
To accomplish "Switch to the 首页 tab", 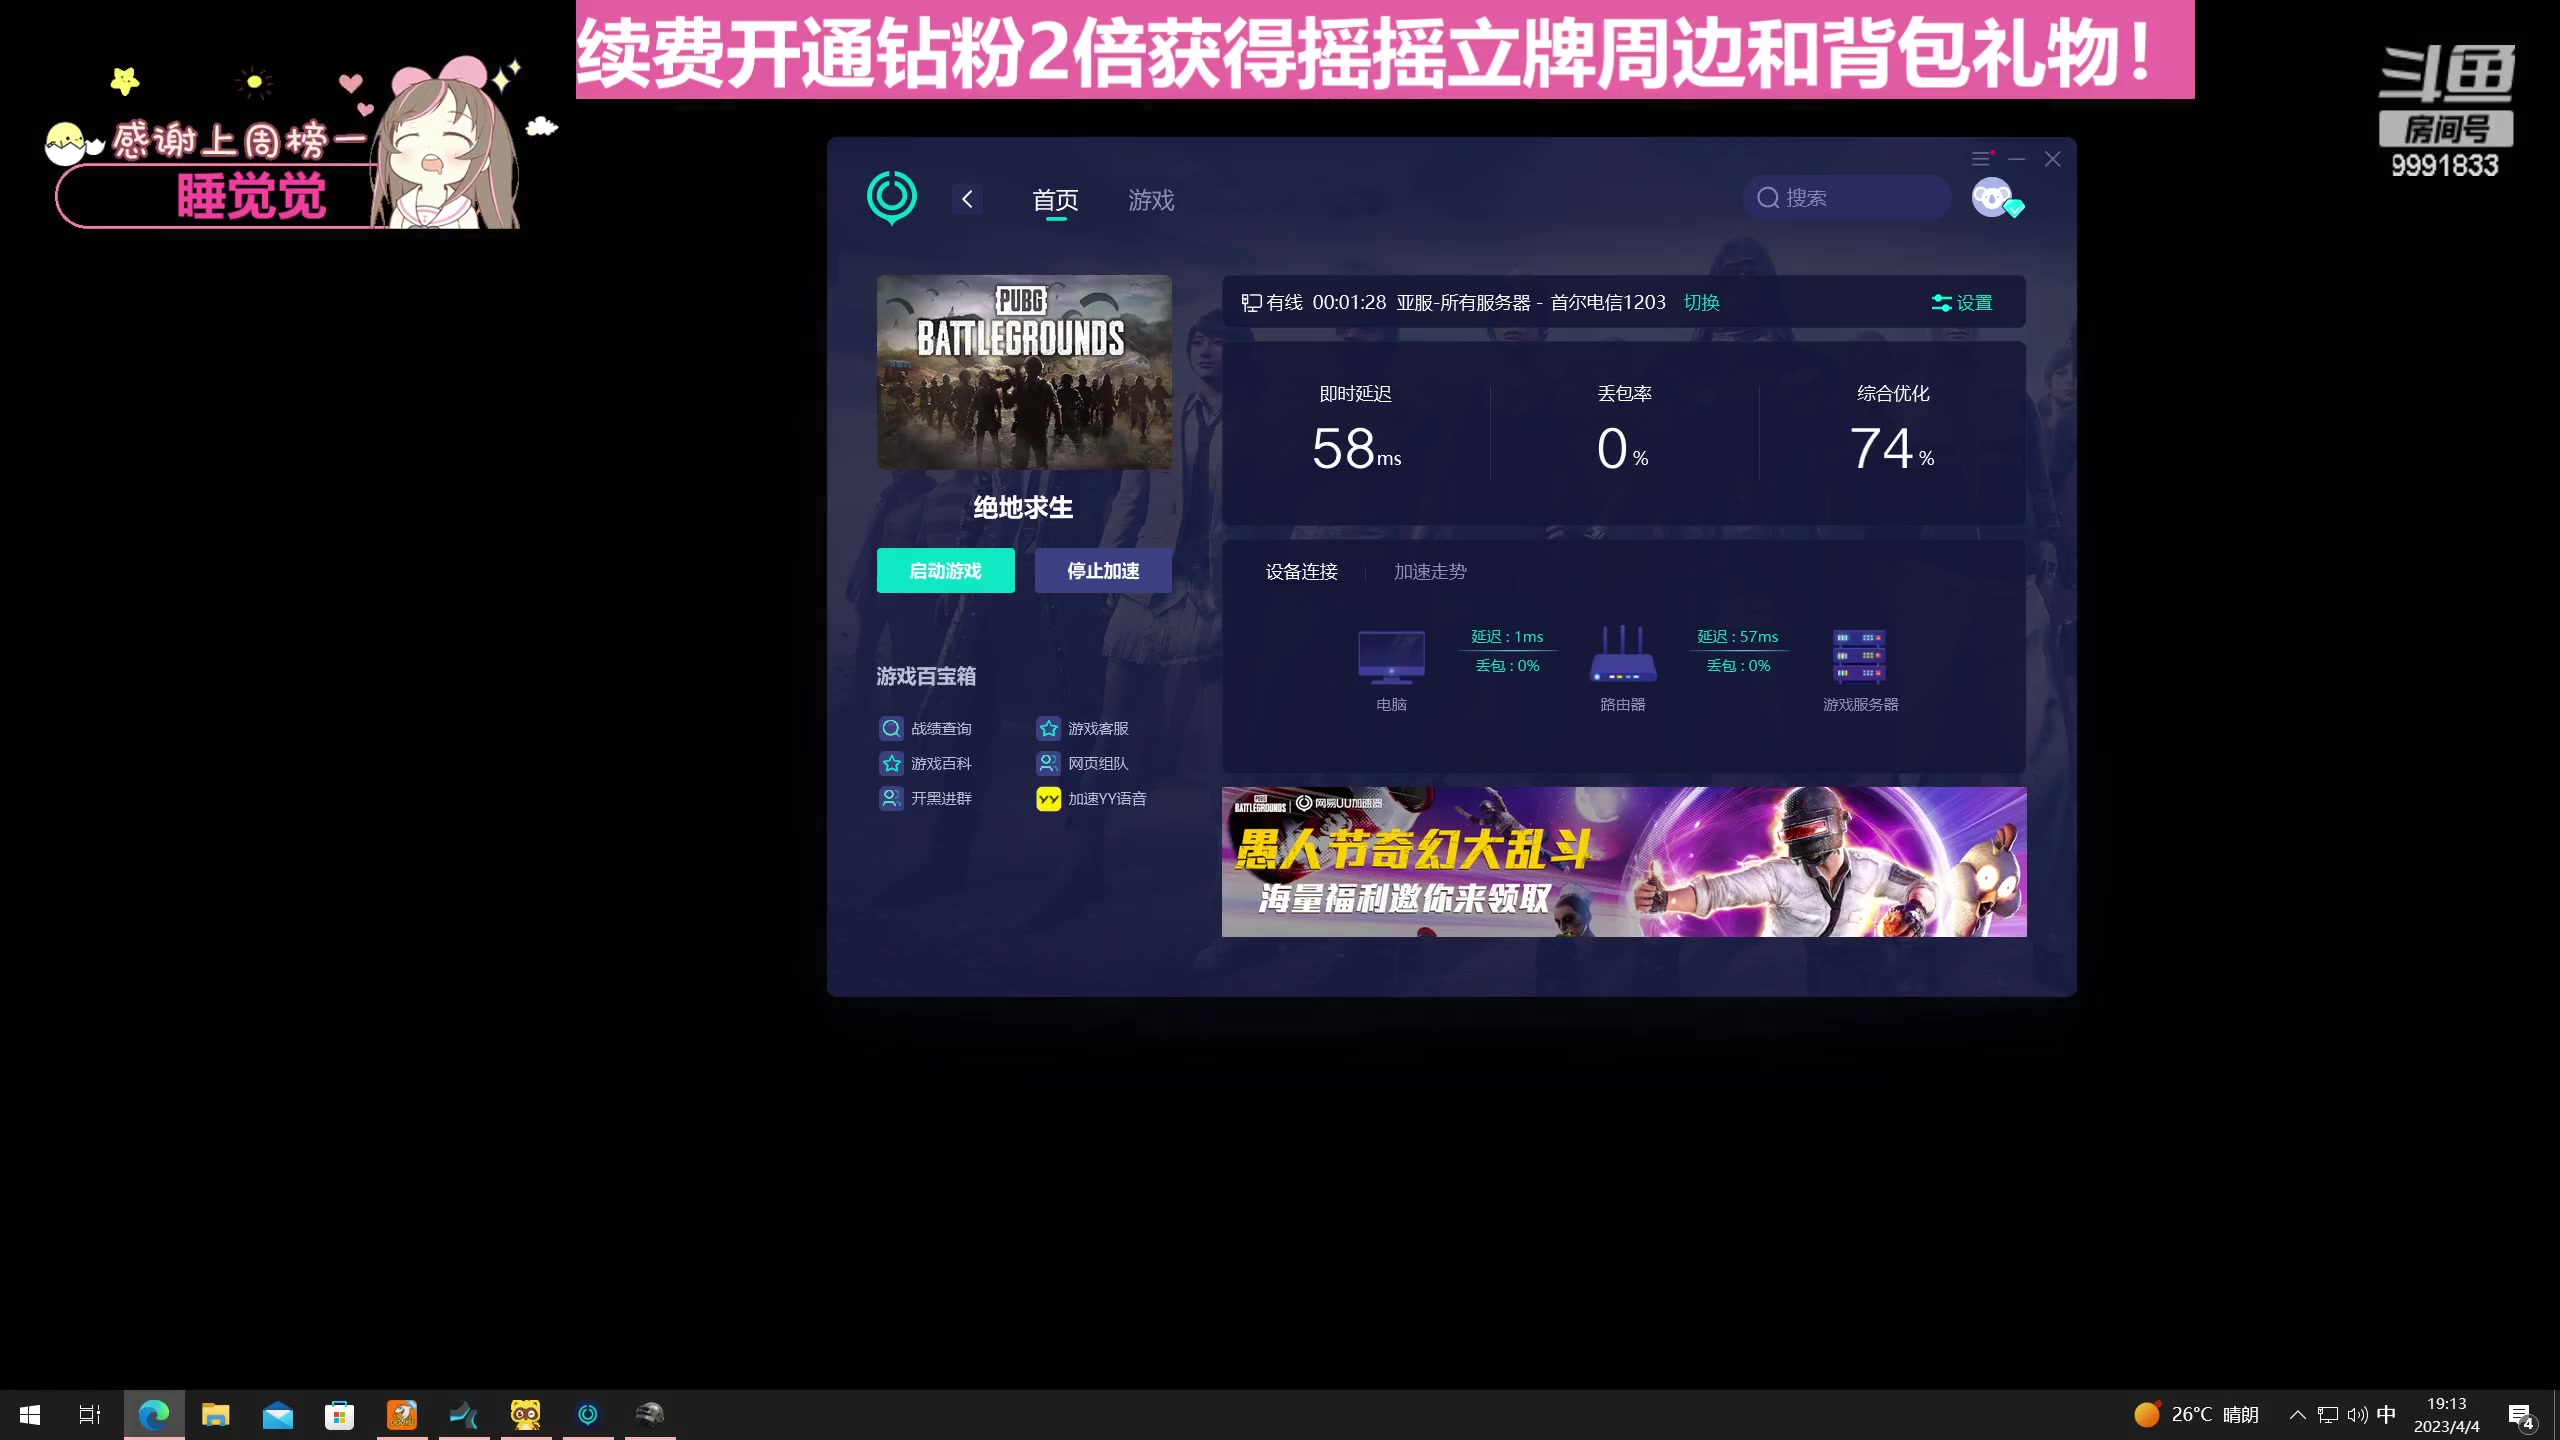I will pos(1055,200).
